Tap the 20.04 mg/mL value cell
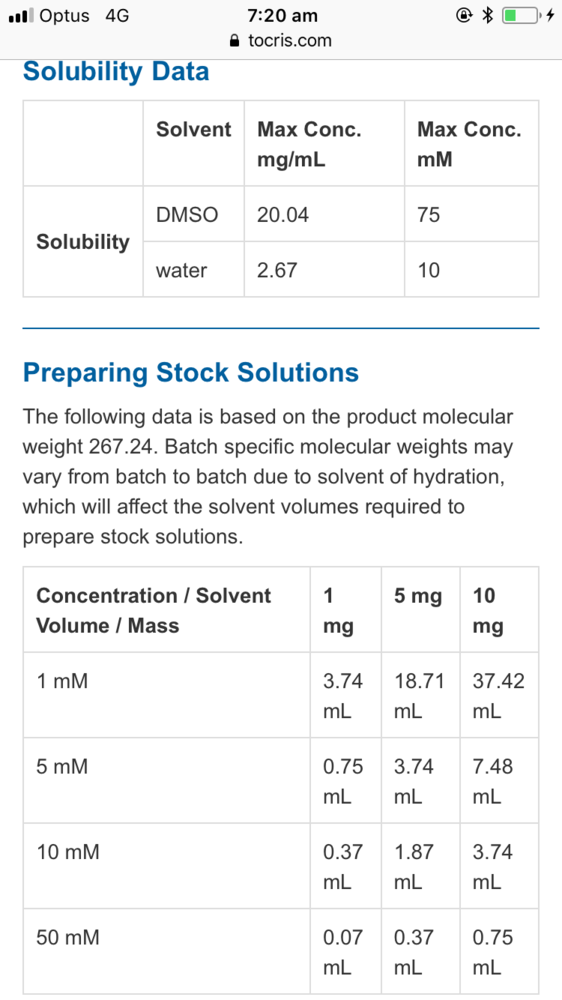Image resolution: width=562 pixels, height=1000 pixels. coord(324,214)
